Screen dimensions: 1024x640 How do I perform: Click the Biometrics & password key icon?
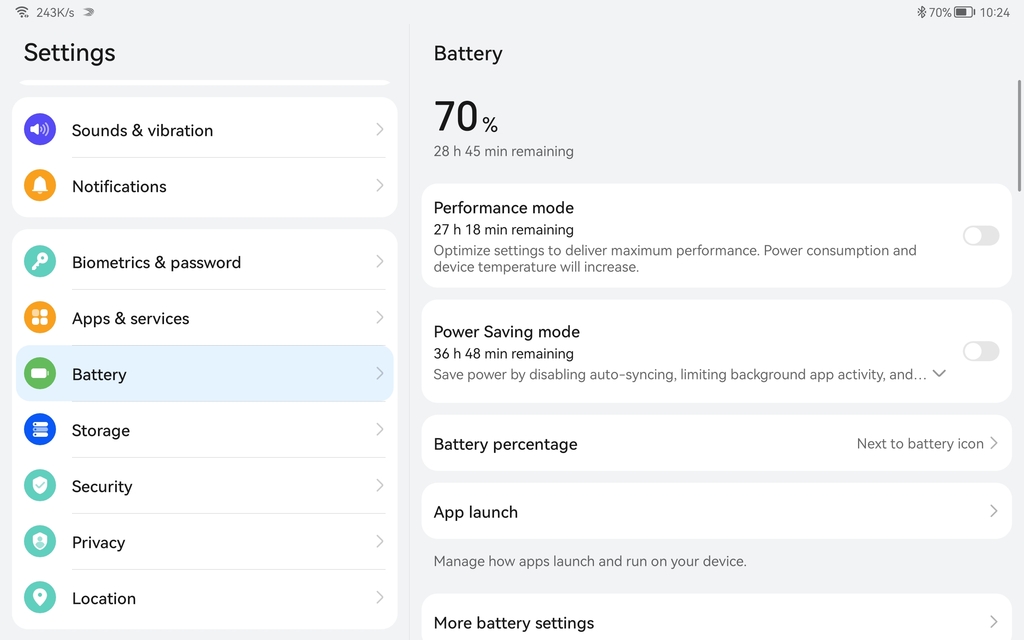pyautogui.click(x=40, y=262)
